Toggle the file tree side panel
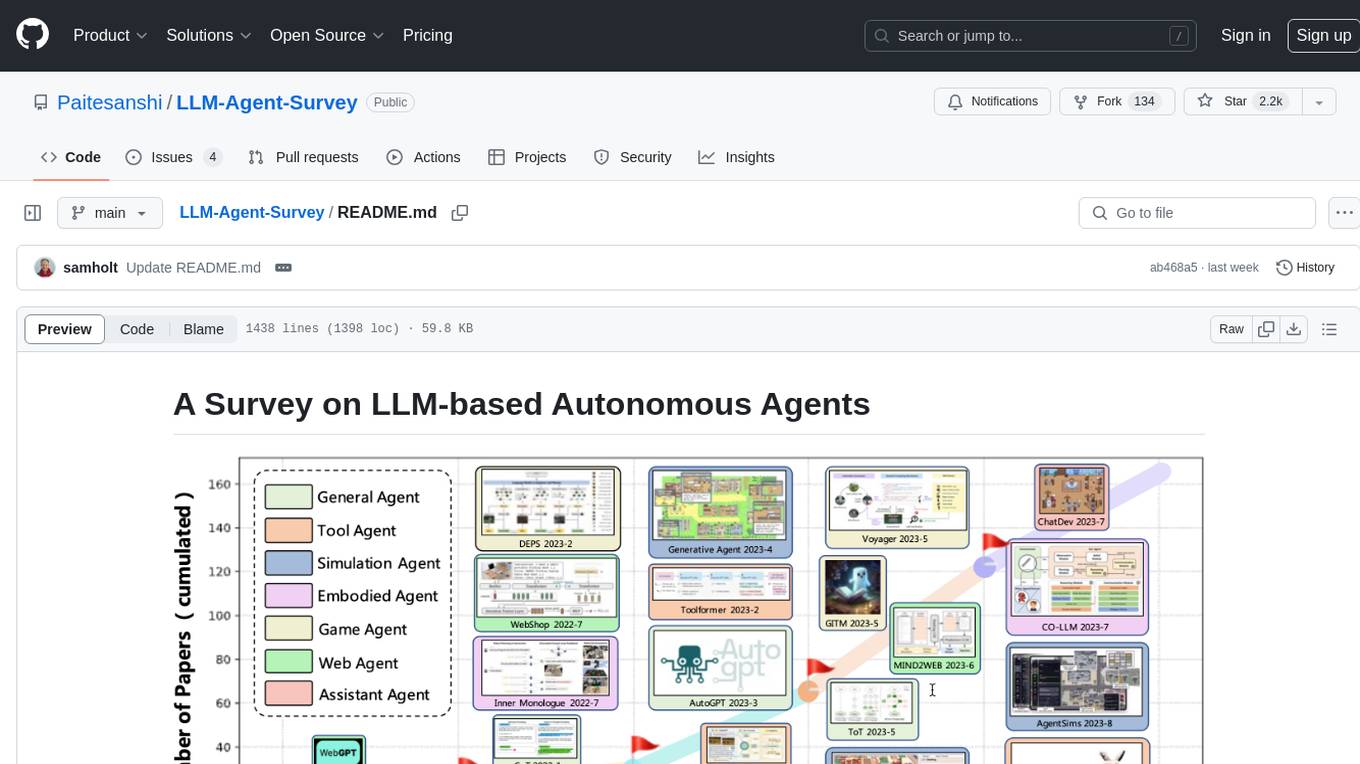The height and width of the screenshot is (764, 1360). 32,213
